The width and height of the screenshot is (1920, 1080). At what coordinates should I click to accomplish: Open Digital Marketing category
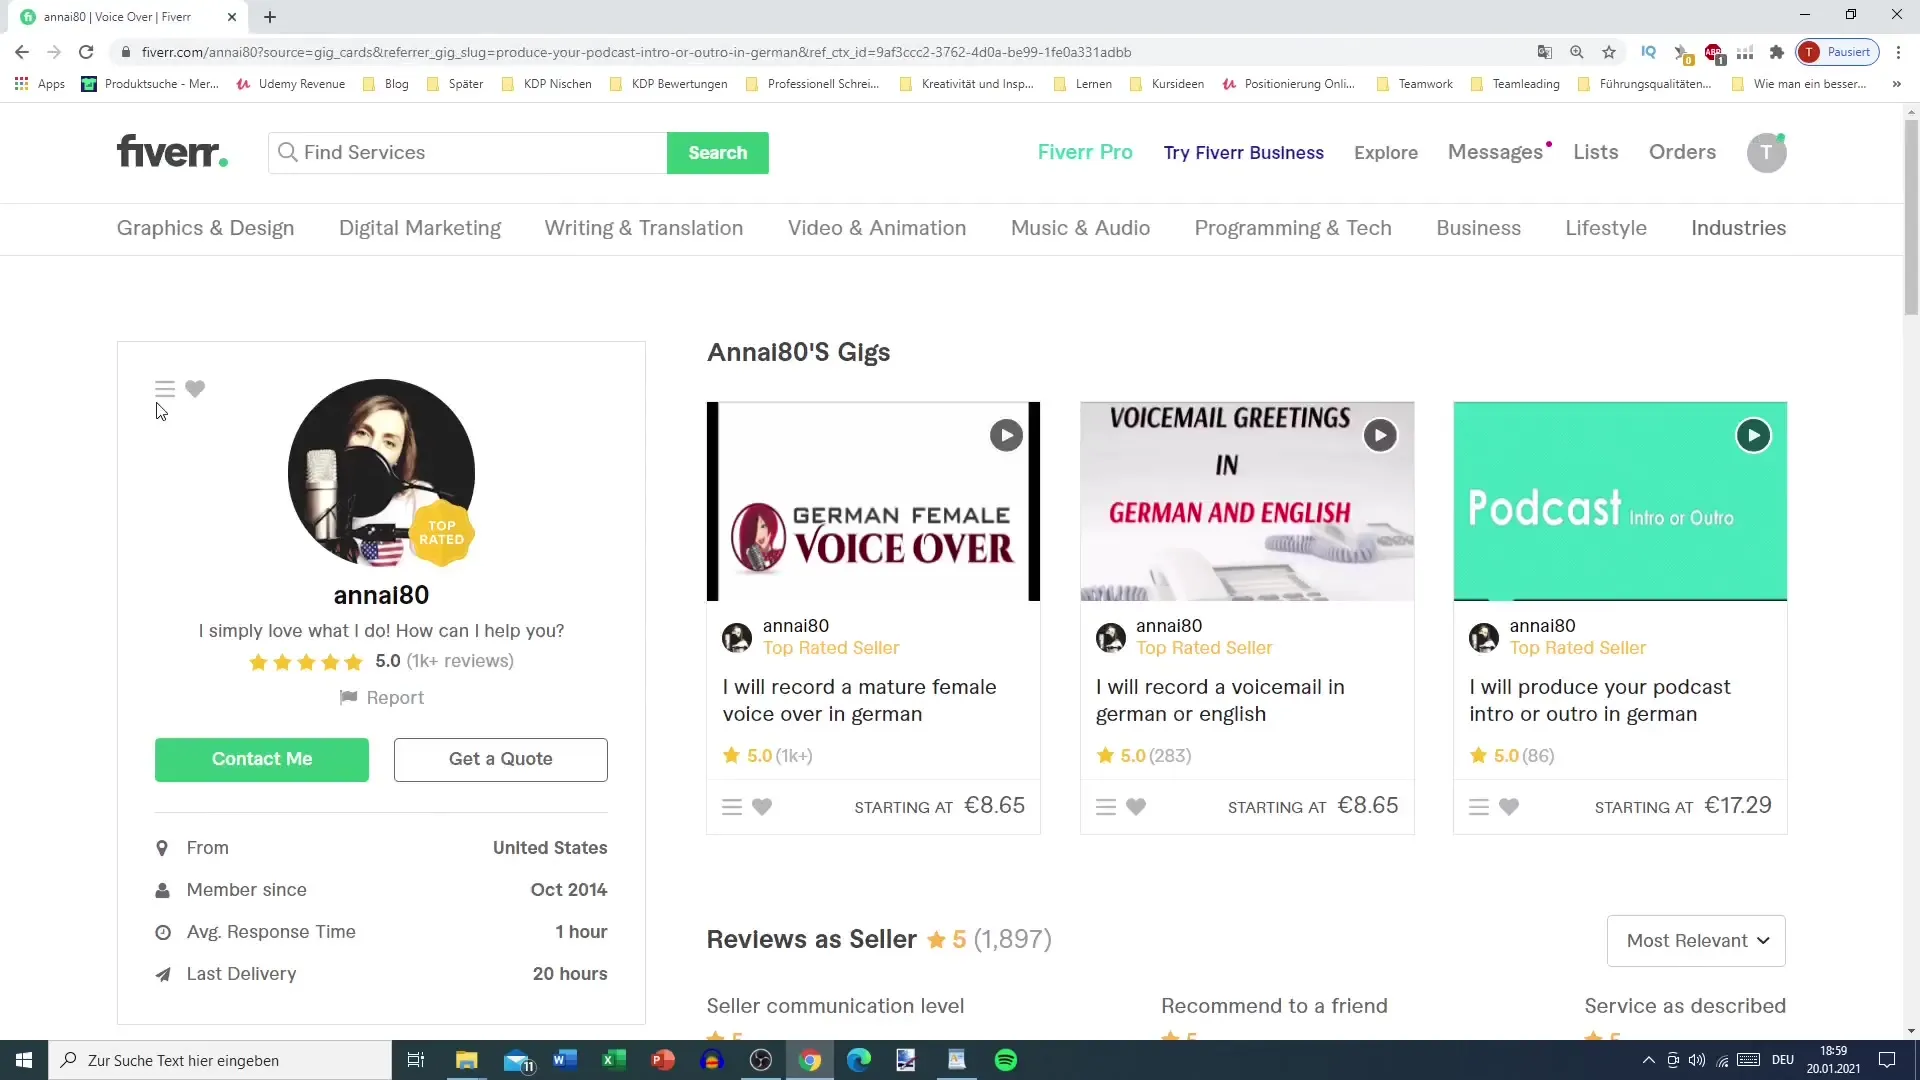[420, 228]
